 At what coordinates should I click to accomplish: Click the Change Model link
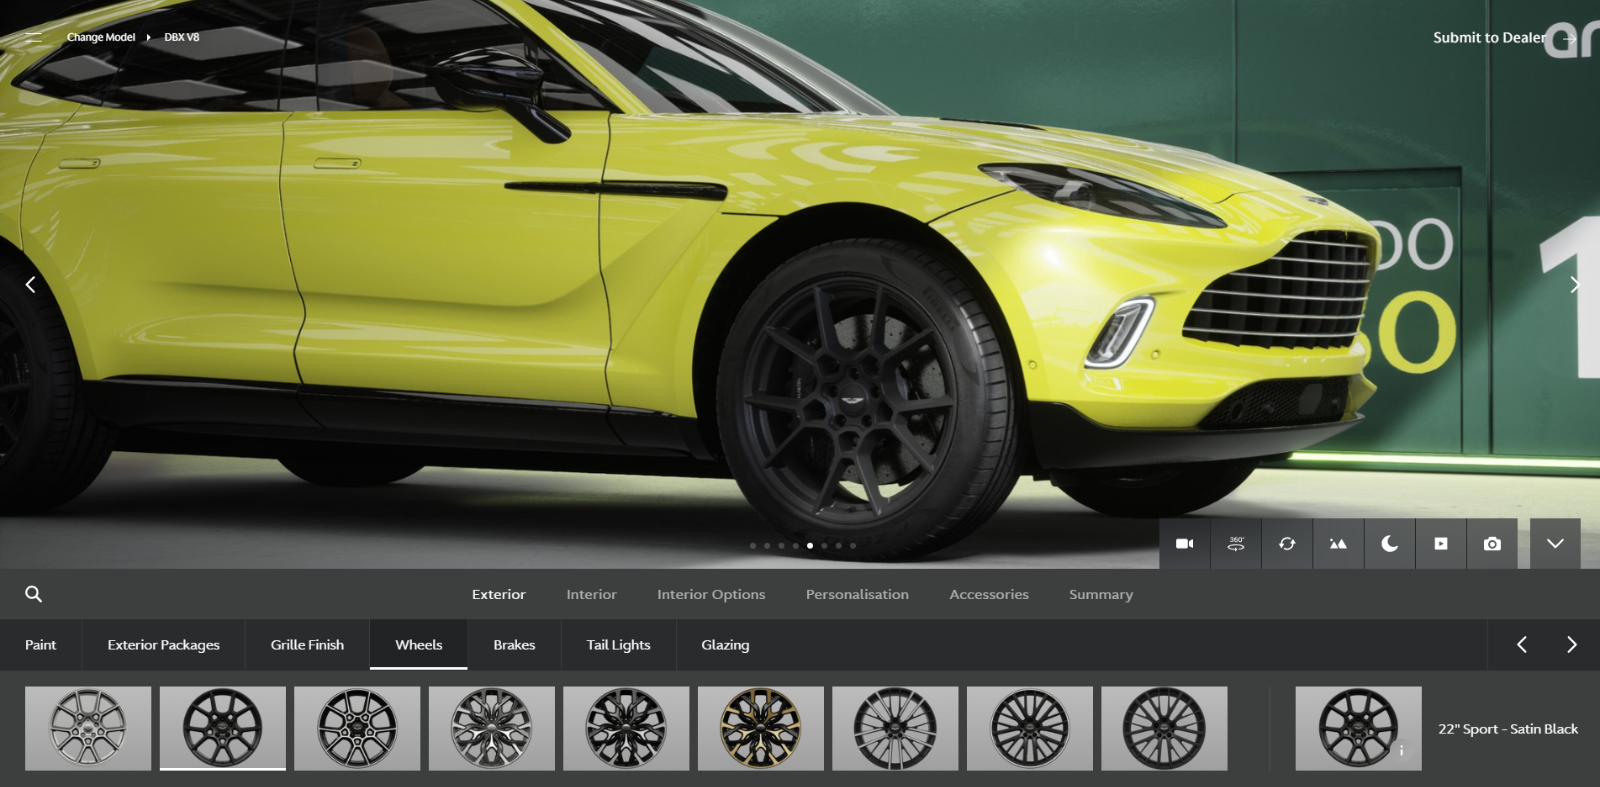point(101,38)
